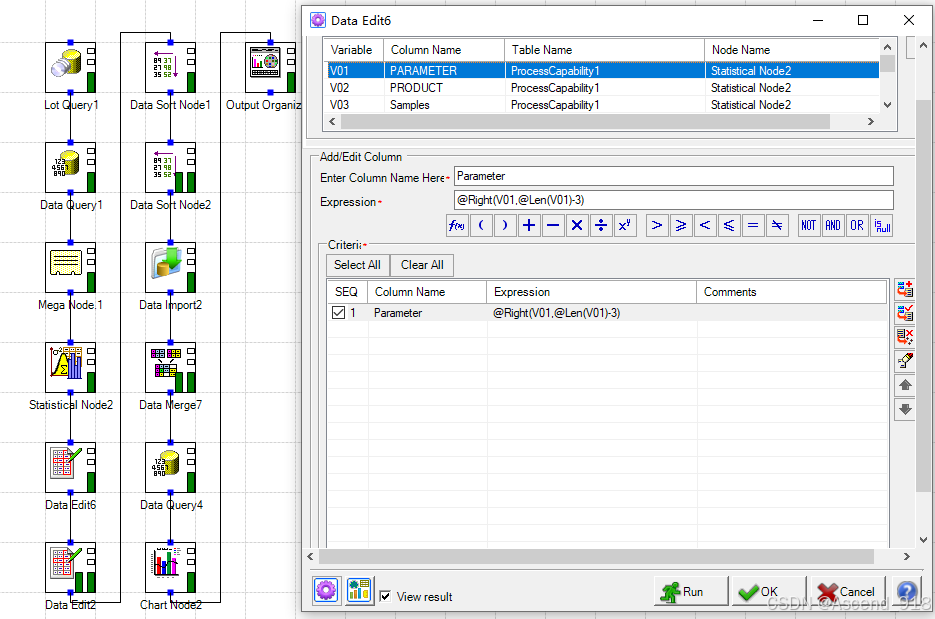Click the move-up arrow icon beside the criteria list
The height and width of the screenshot is (619, 935).
click(x=905, y=385)
